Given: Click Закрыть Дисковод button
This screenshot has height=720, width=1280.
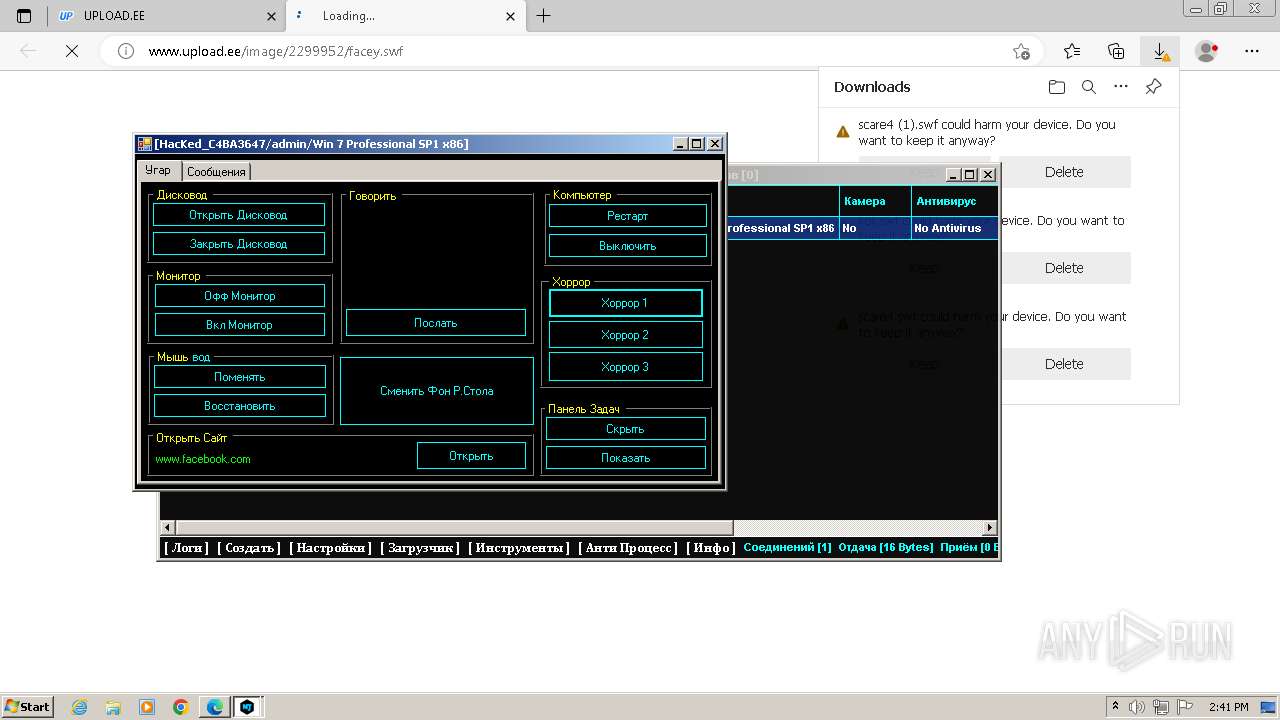Looking at the screenshot, I should coord(238,244).
